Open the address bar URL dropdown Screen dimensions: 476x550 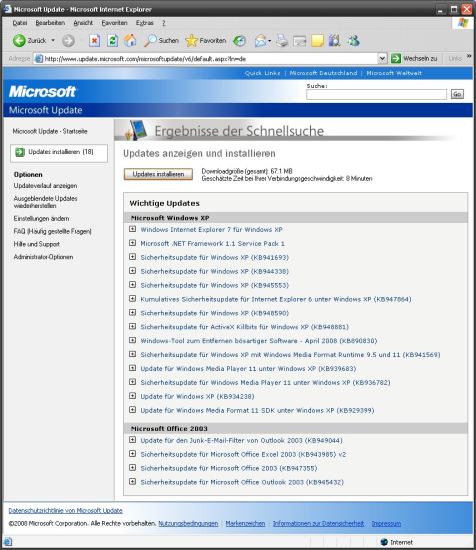382,58
